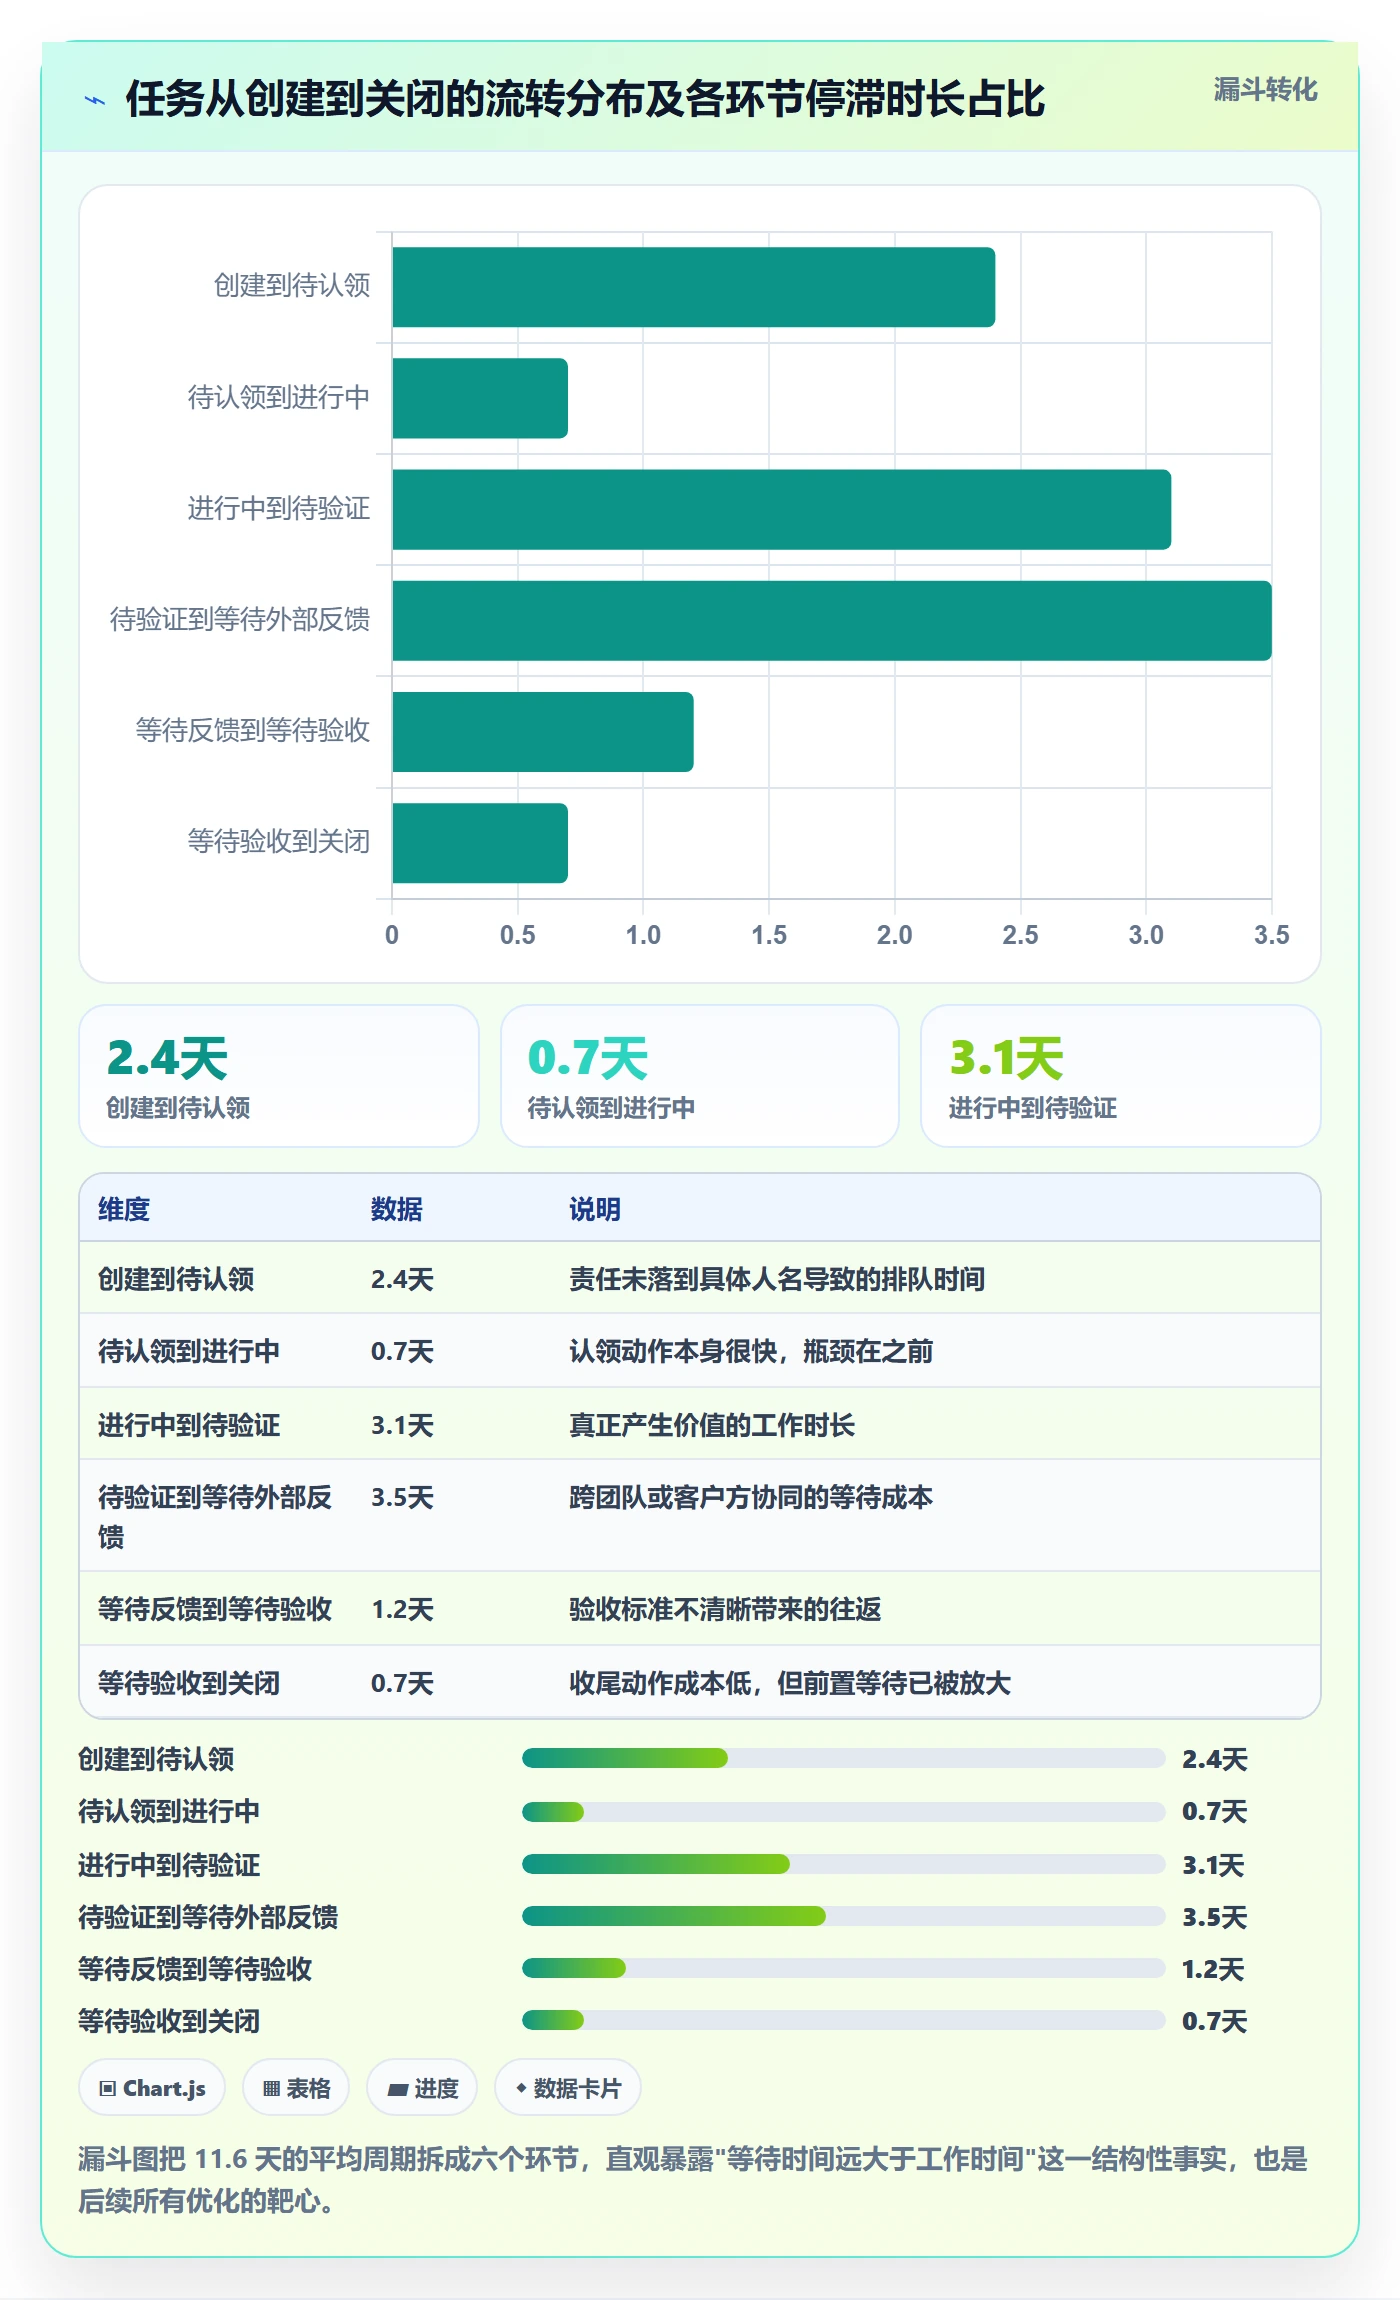The width and height of the screenshot is (1400, 2300).
Task: Click the 认领动作本身很快，瓶颈在之前 table cell
Action: (751, 1351)
